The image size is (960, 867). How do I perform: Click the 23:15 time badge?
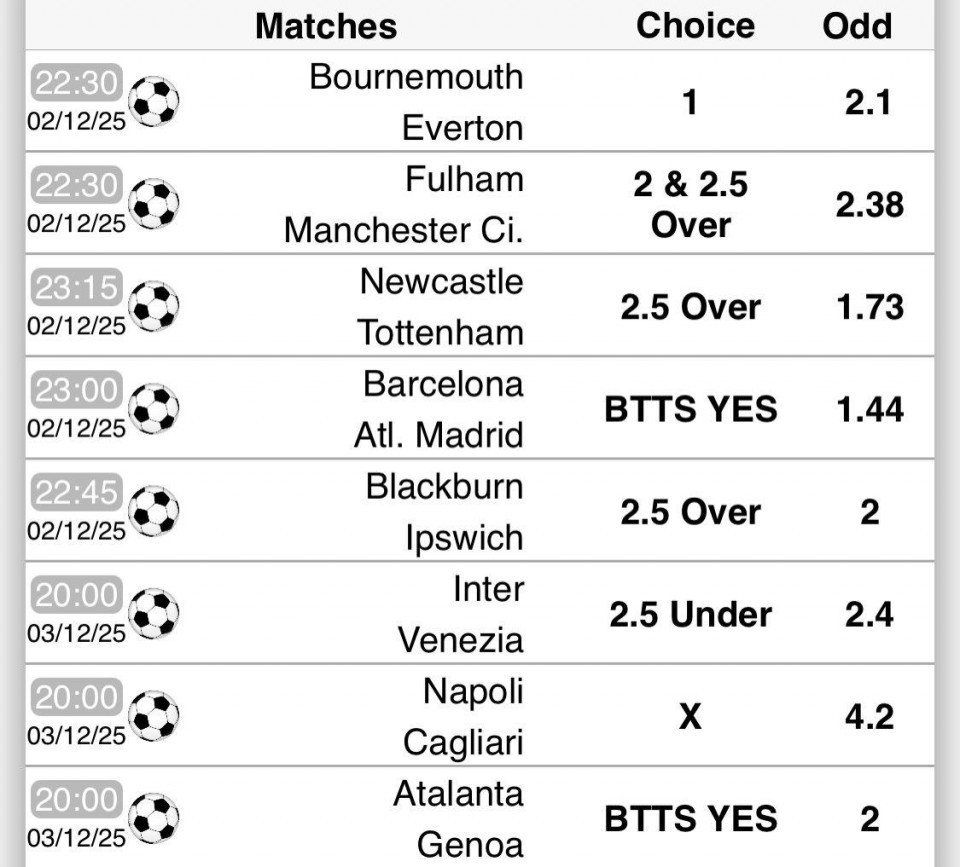[x=77, y=288]
